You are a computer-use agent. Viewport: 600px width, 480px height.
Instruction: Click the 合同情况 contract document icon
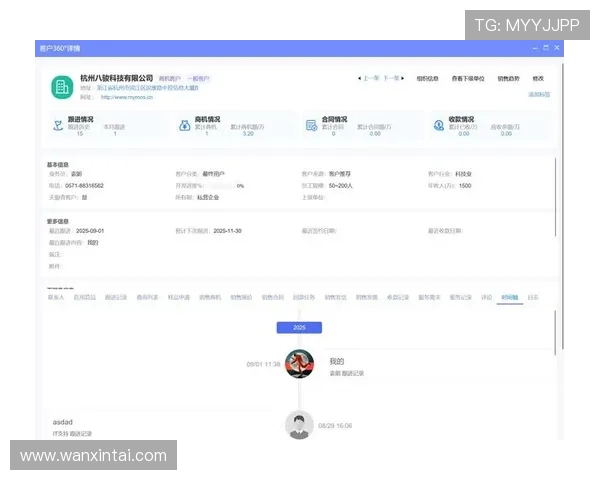point(311,125)
